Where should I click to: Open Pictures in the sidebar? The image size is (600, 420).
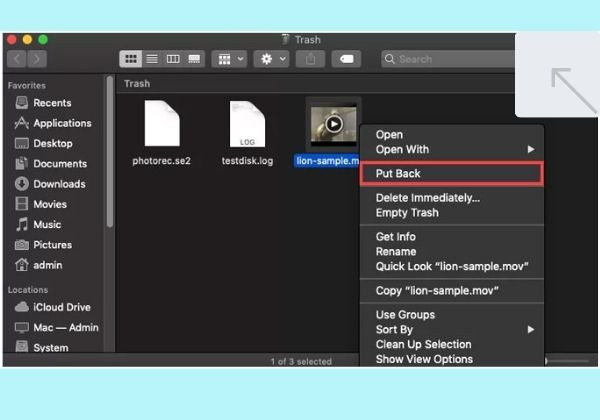43,245
